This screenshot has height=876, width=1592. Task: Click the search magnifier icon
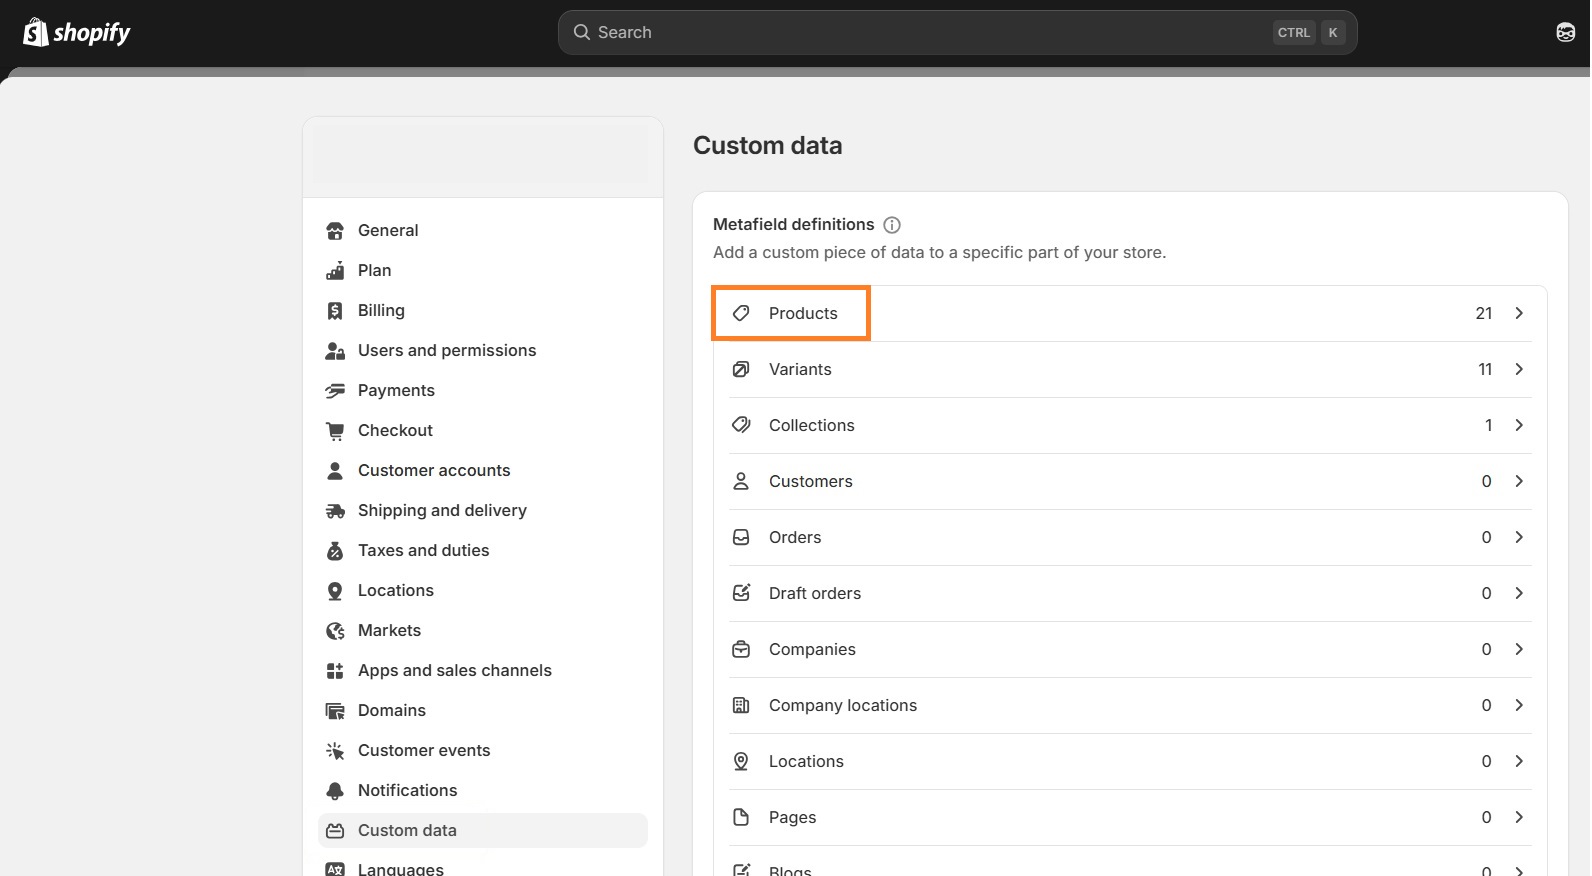pyautogui.click(x=581, y=32)
